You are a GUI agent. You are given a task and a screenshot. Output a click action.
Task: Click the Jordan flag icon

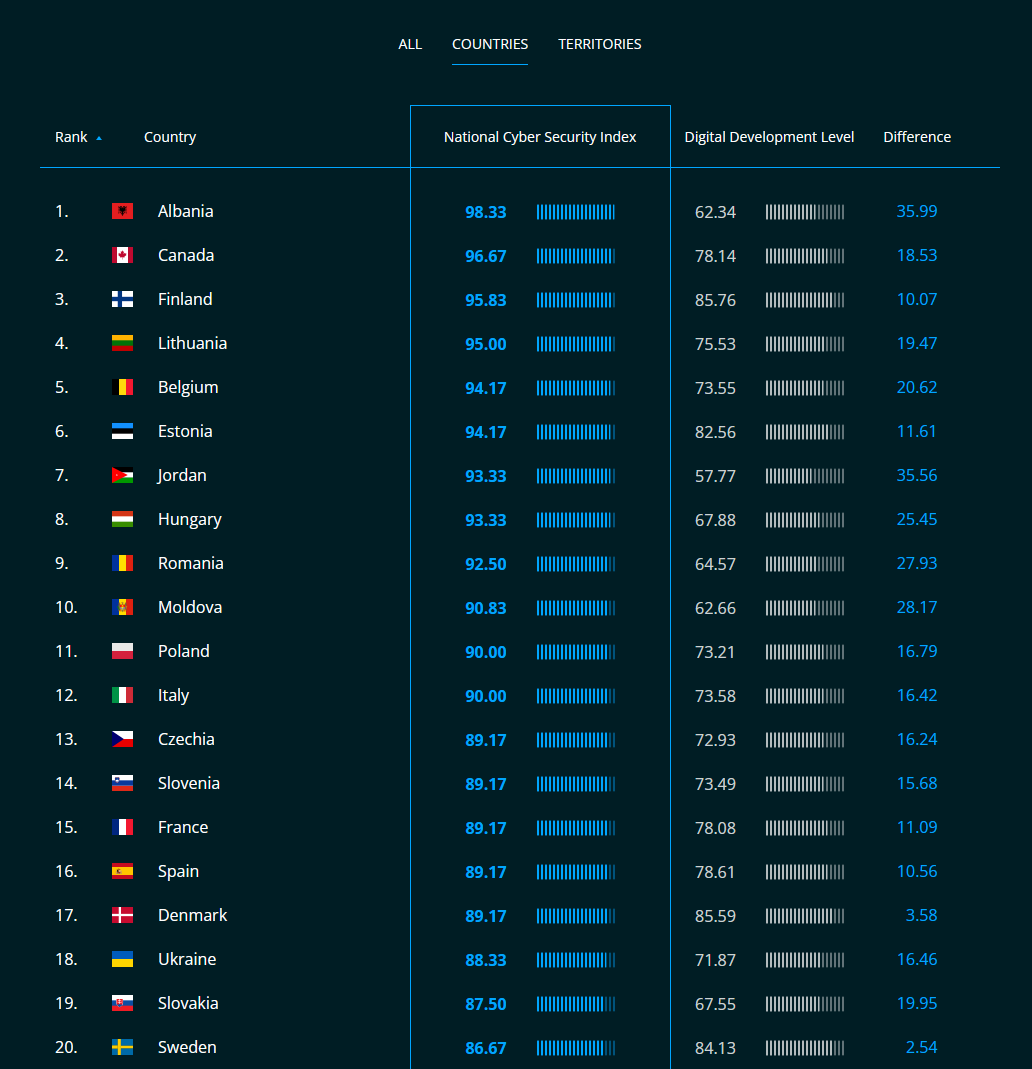click(122, 475)
